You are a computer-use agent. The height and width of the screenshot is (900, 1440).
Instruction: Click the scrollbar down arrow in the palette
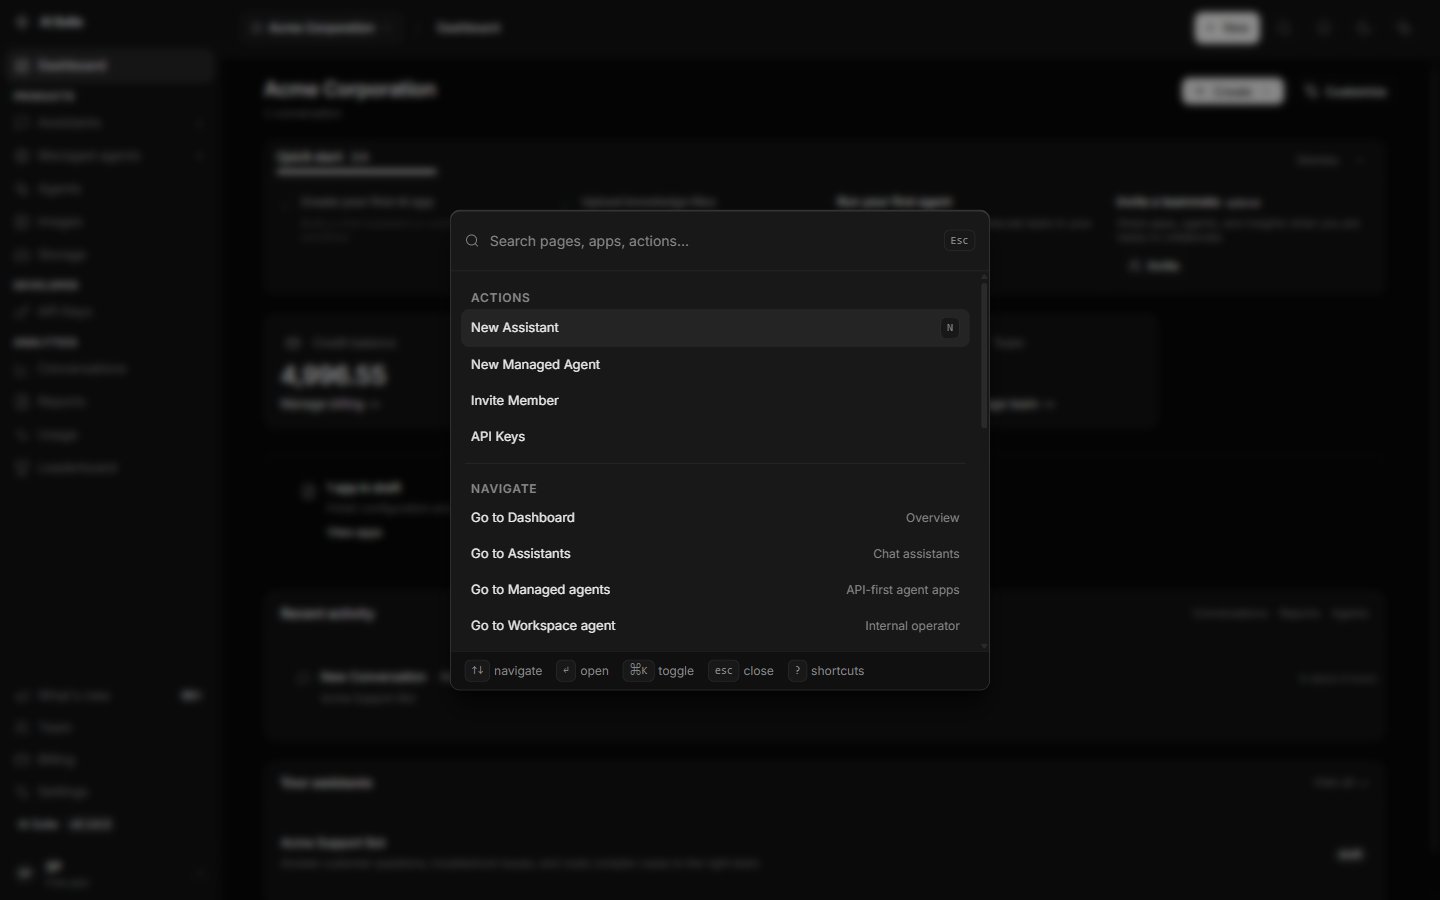[984, 646]
